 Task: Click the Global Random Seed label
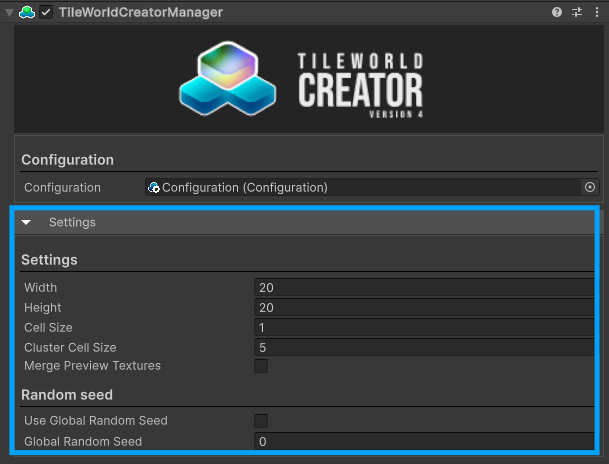click(83, 441)
